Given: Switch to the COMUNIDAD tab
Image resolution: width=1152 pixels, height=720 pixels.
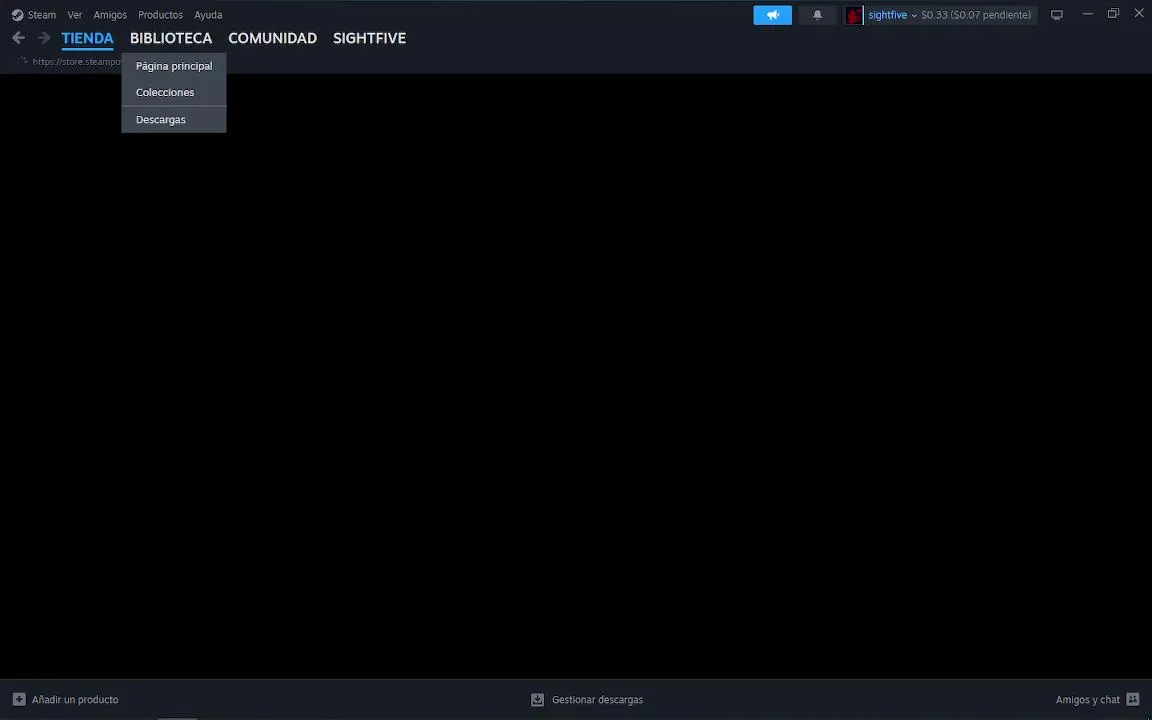Looking at the screenshot, I should coord(273,38).
